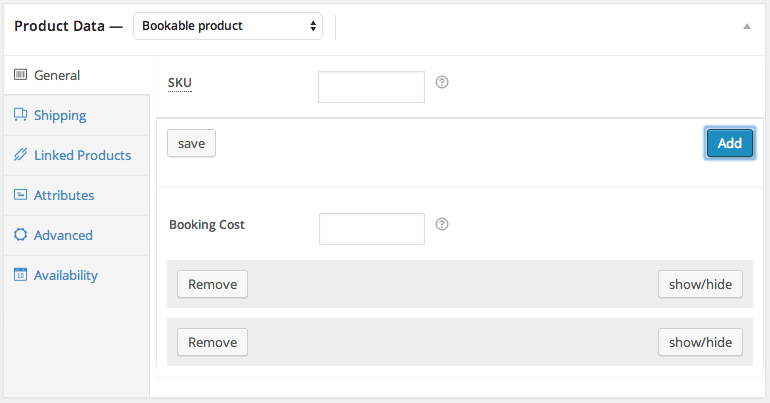
Task: Click the help icon beside Booking Cost
Action: 442,224
